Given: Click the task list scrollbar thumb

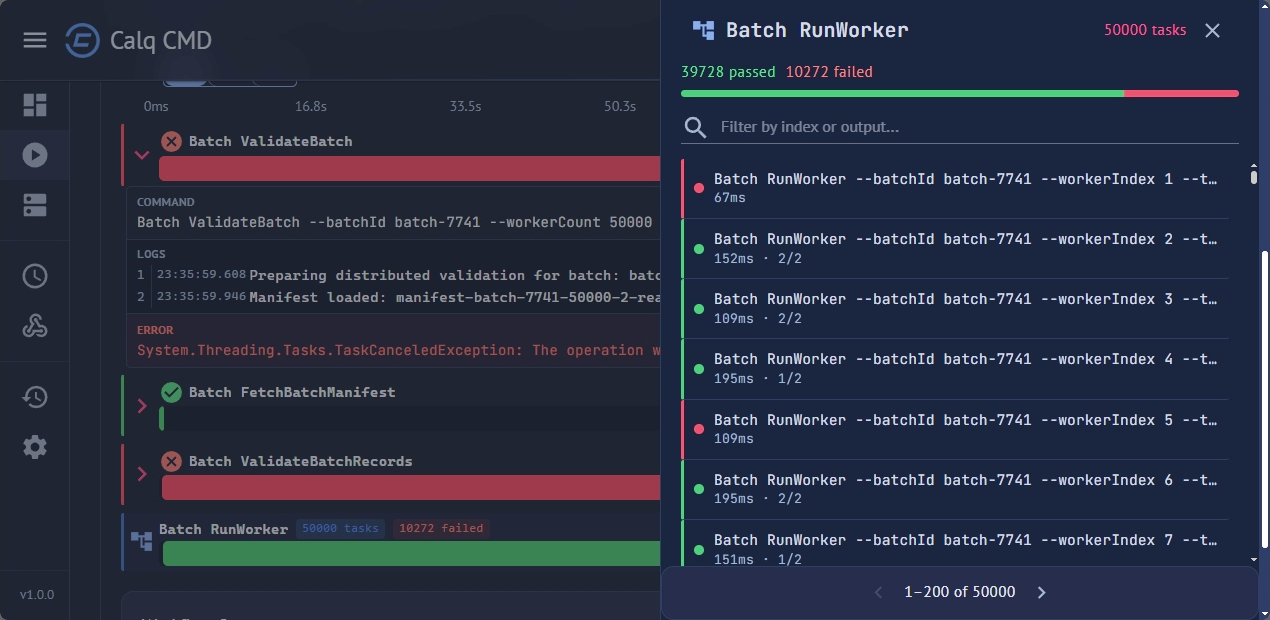Looking at the screenshot, I should point(1254,177).
